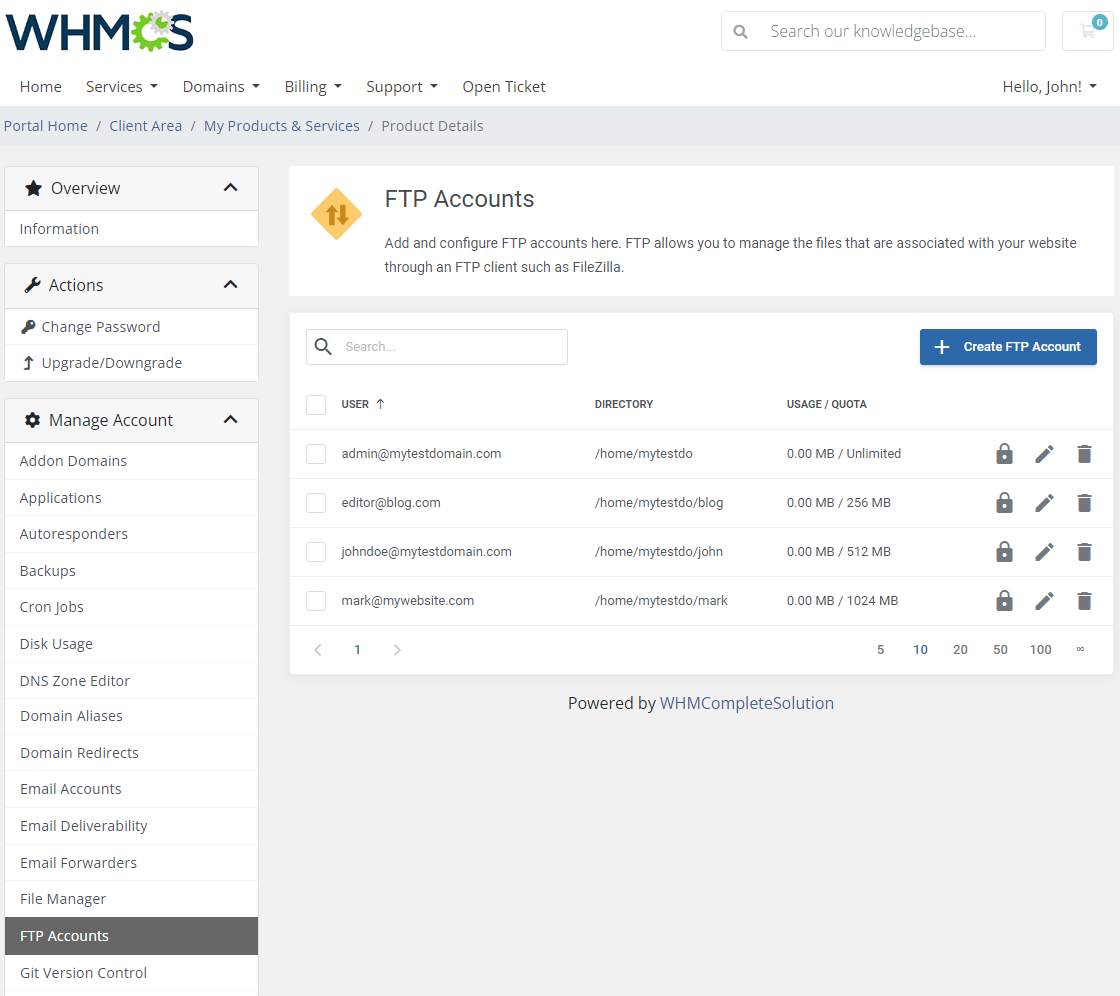Check the editor@blog.com row checkbox
The width and height of the screenshot is (1120, 996).
[316, 503]
